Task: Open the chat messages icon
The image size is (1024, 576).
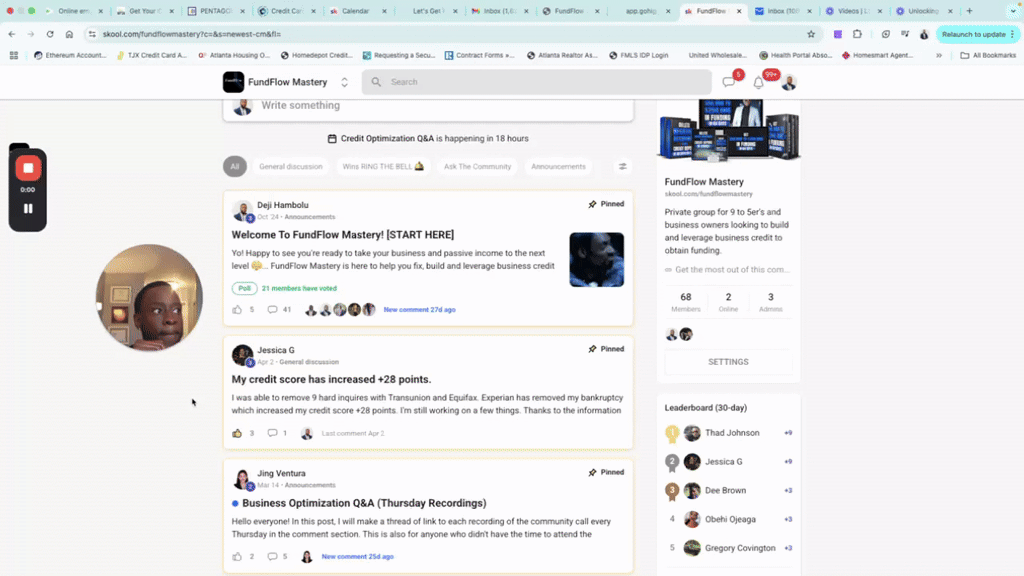Action: point(728,82)
